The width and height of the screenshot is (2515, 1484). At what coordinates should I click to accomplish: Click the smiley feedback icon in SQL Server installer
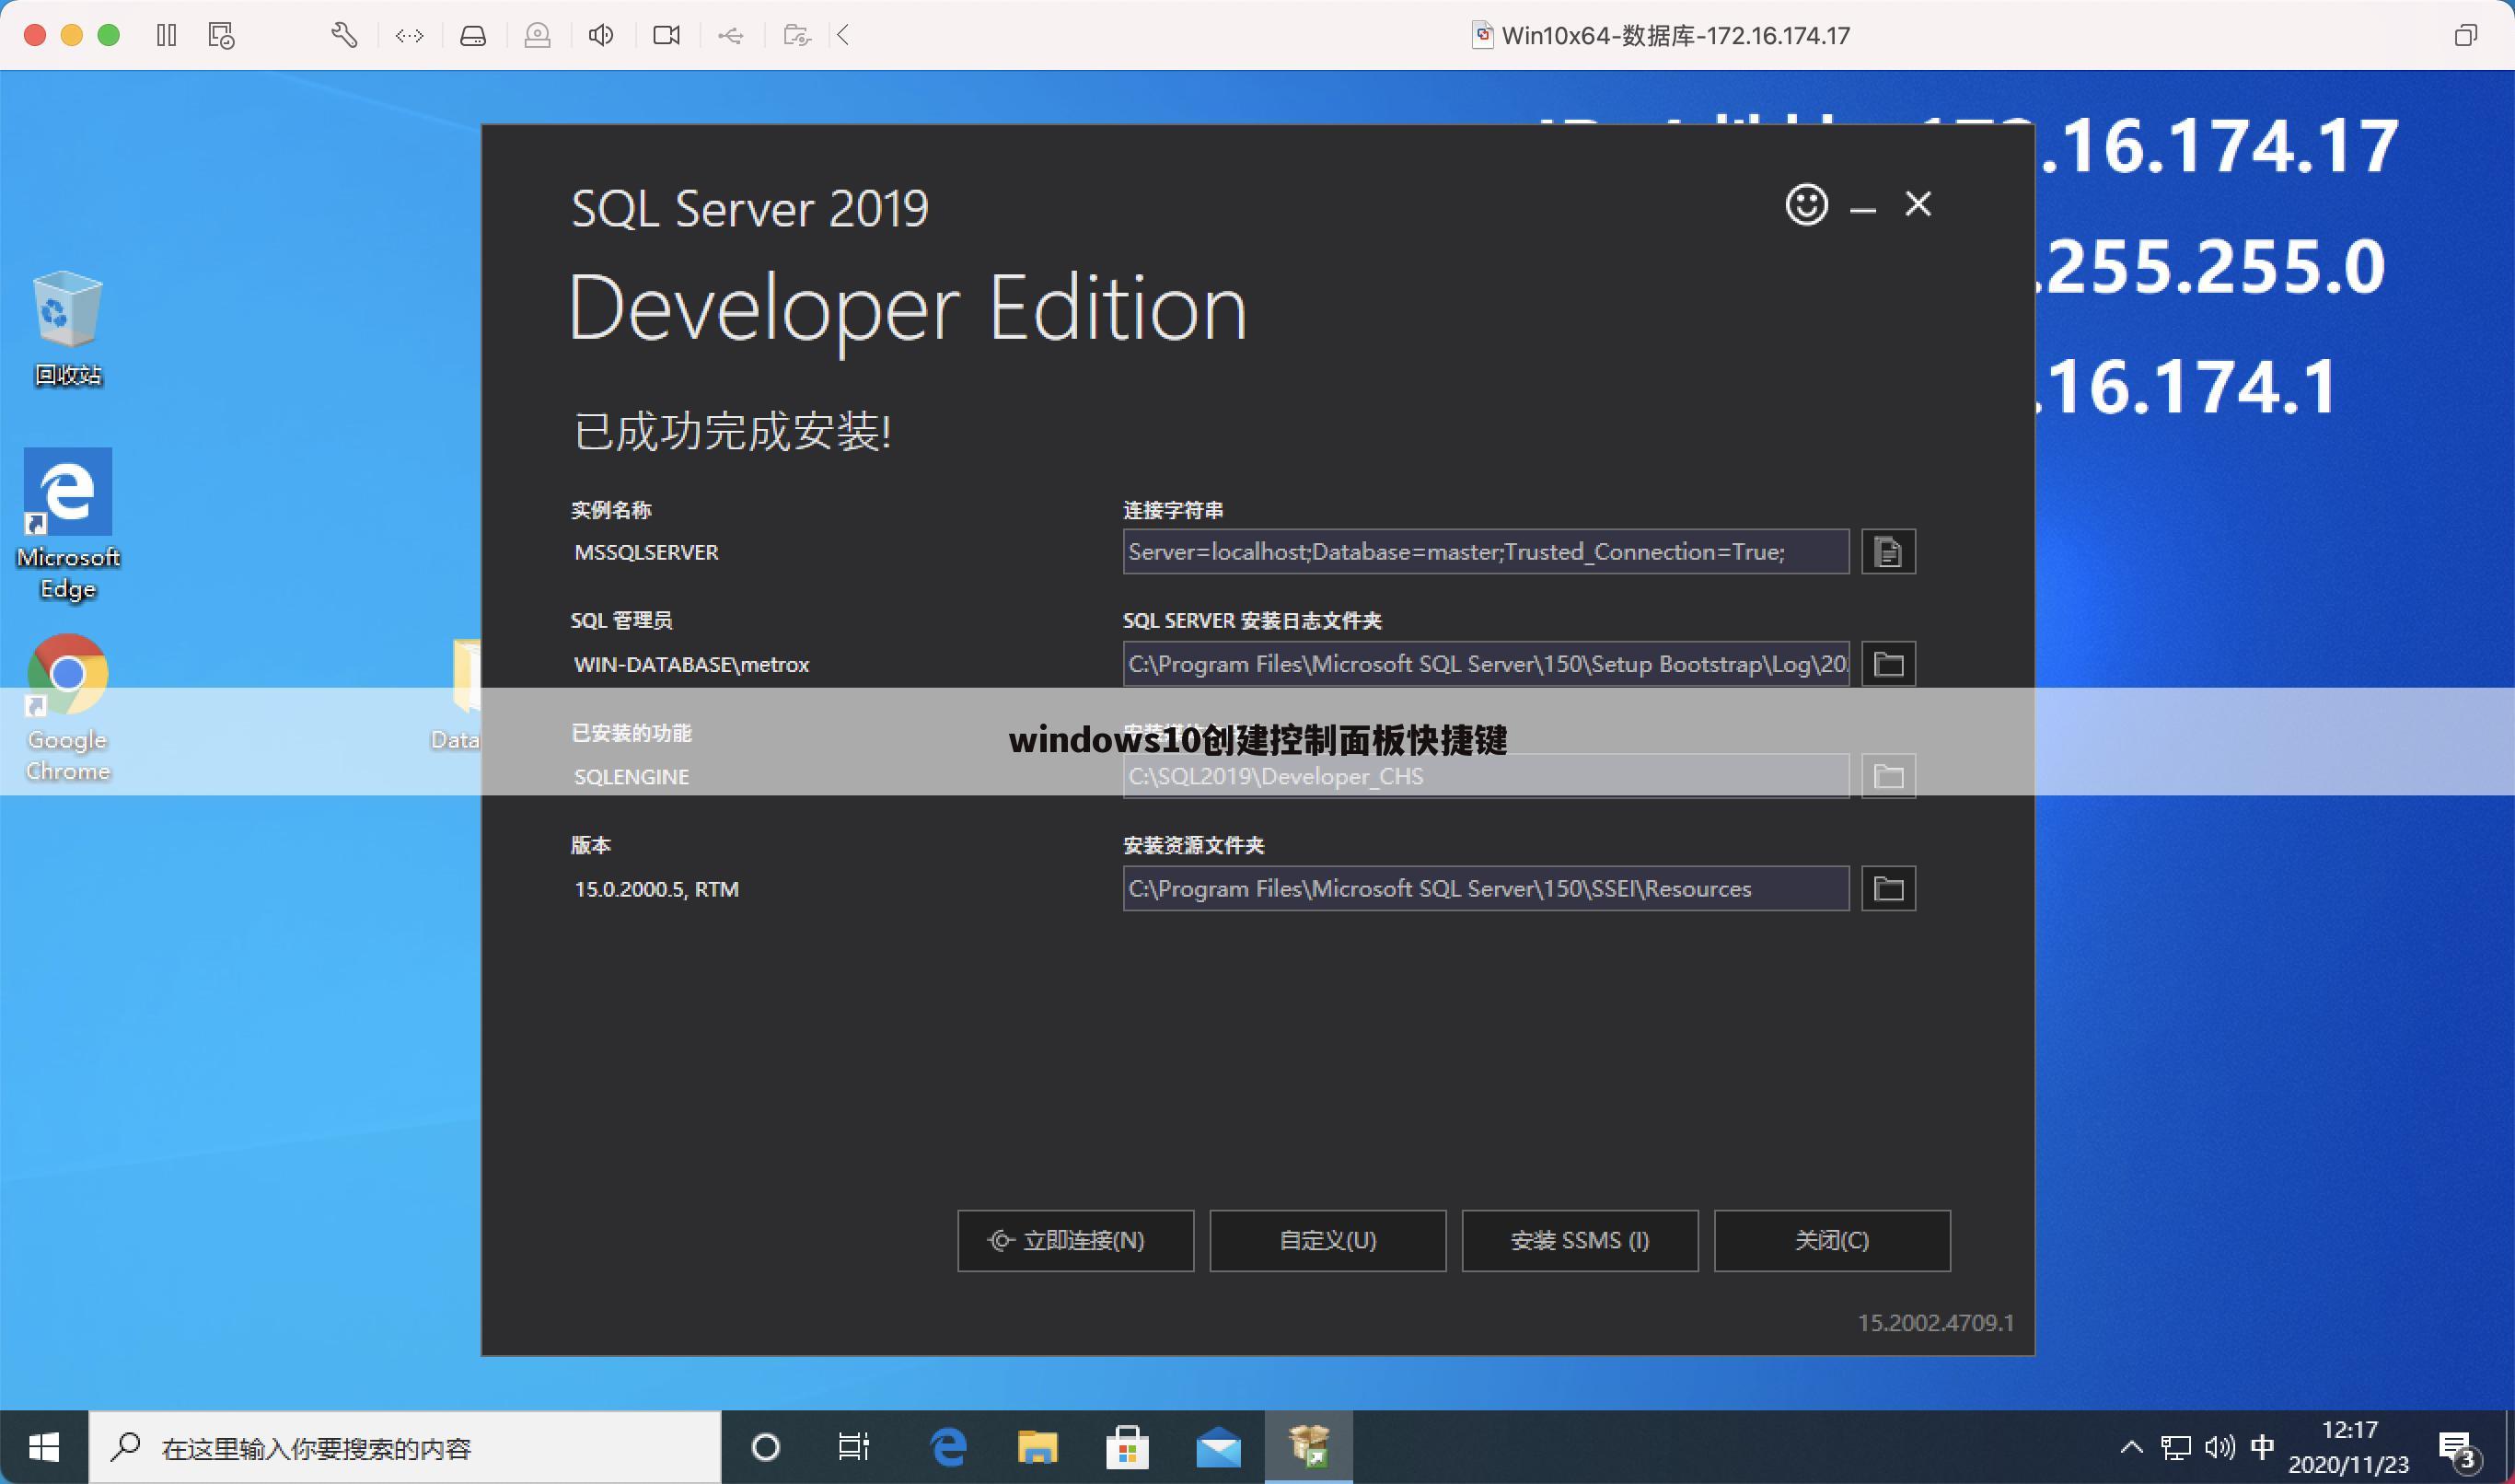tap(1806, 205)
